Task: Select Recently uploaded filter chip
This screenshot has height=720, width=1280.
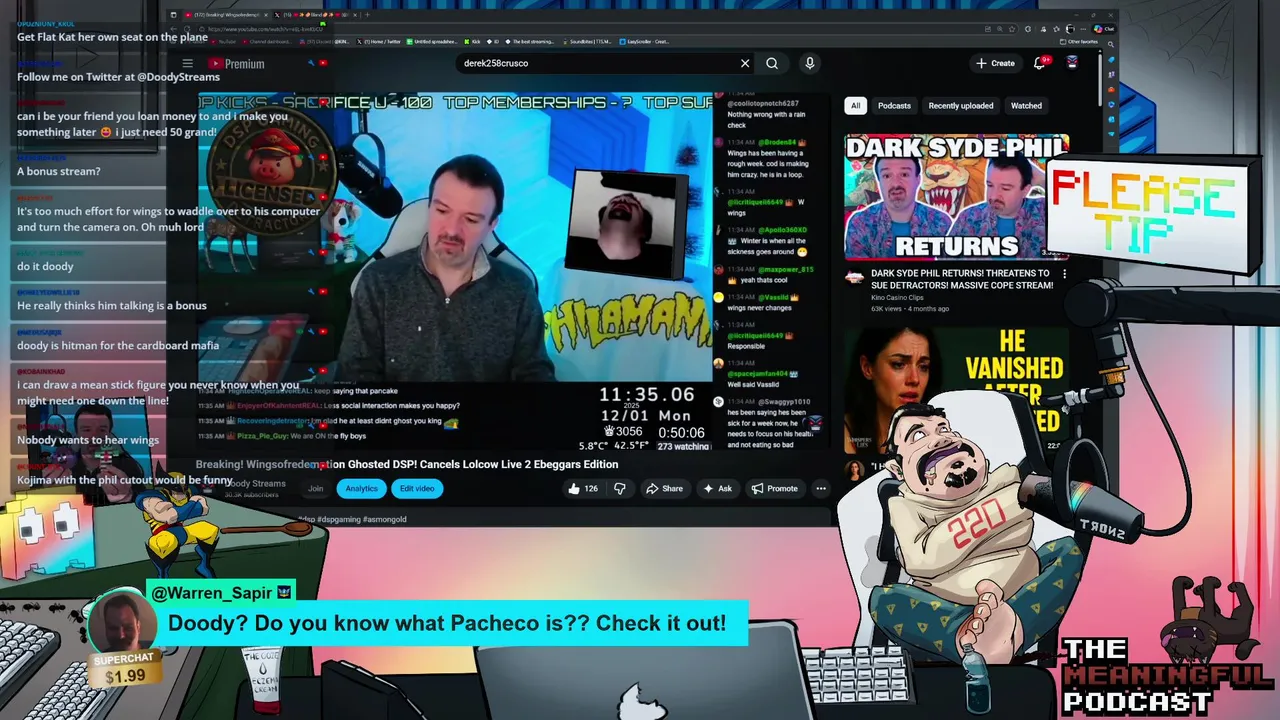Action: (961, 105)
